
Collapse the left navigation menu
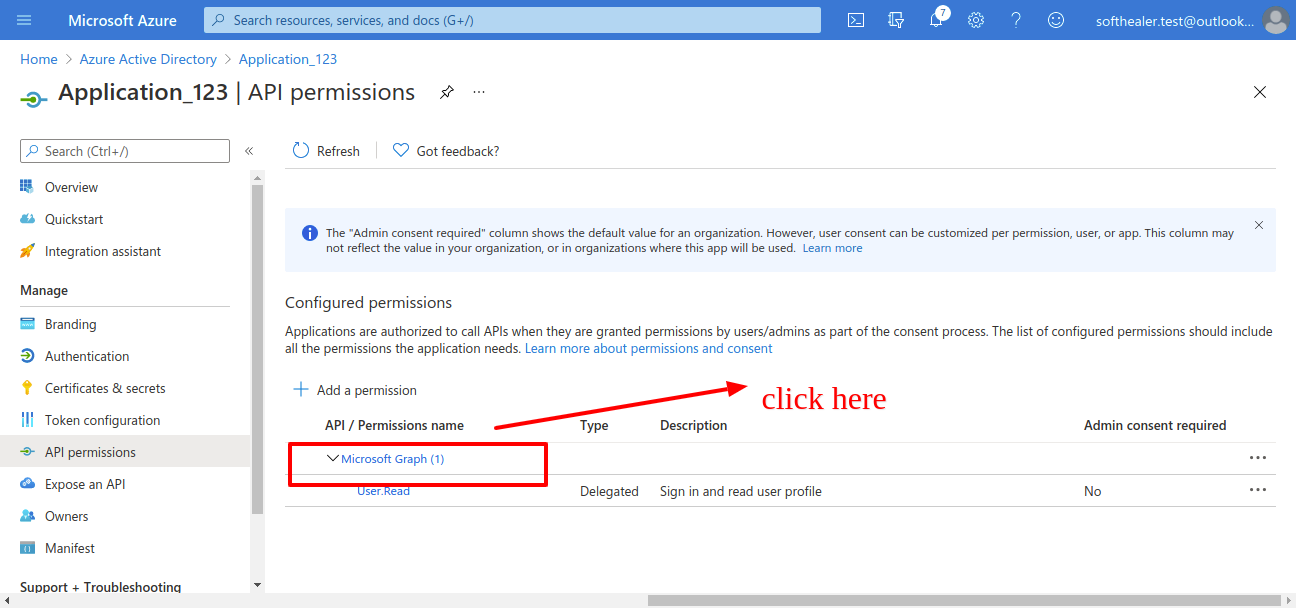point(249,151)
